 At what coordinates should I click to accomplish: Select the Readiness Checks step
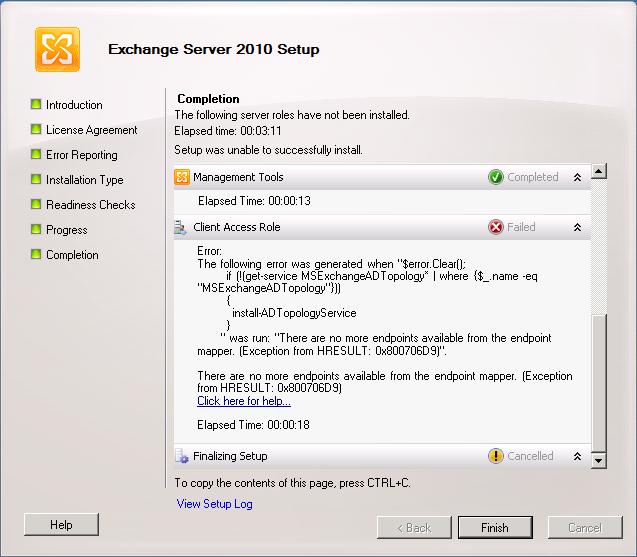click(x=90, y=205)
